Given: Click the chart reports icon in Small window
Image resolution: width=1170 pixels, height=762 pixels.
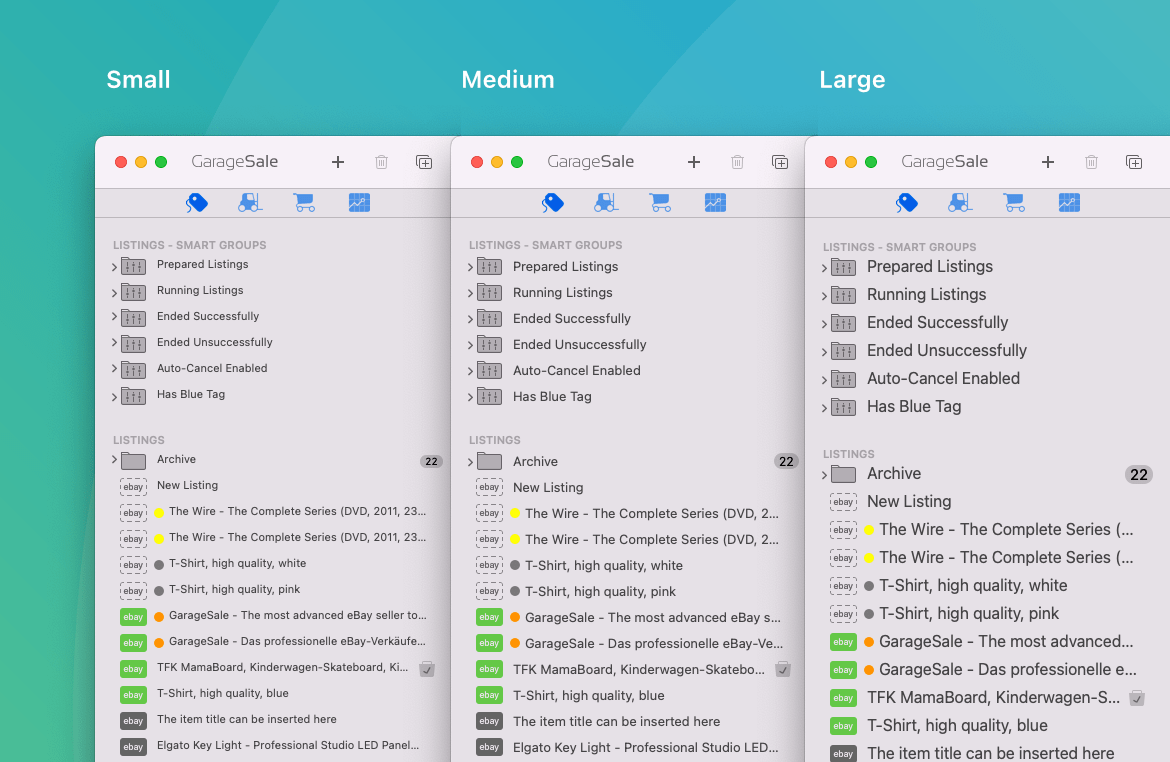Looking at the screenshot, I should [x=359, y=203].
